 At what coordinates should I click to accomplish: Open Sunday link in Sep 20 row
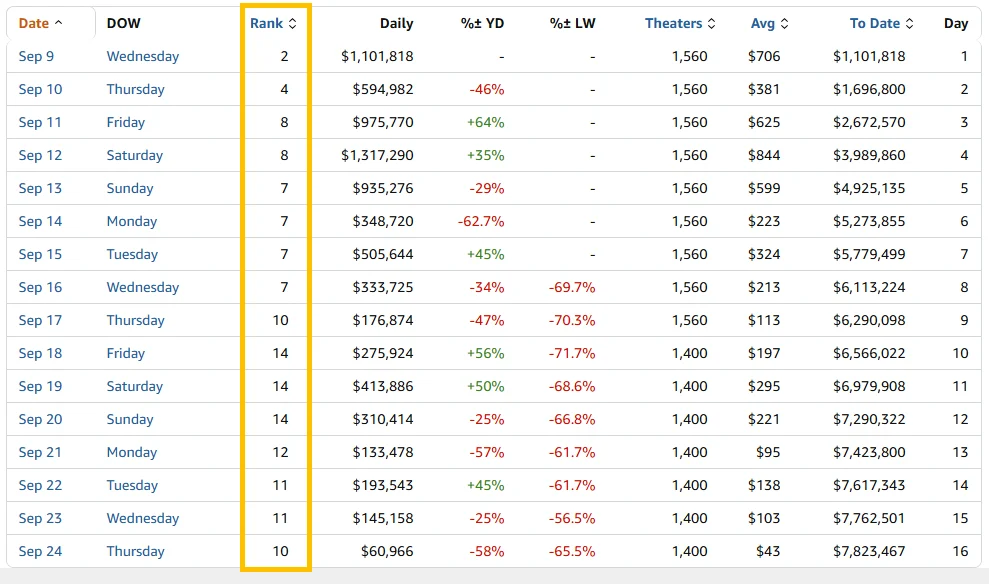[x=130, y=419]
